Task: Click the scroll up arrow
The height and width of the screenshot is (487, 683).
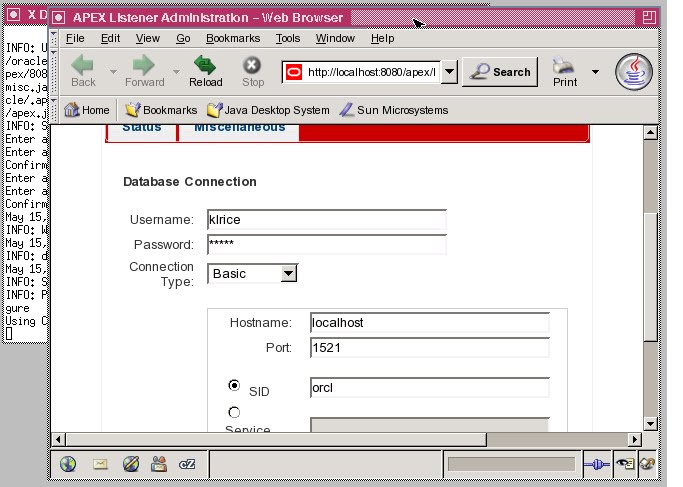Action: (x=650, y=132)
